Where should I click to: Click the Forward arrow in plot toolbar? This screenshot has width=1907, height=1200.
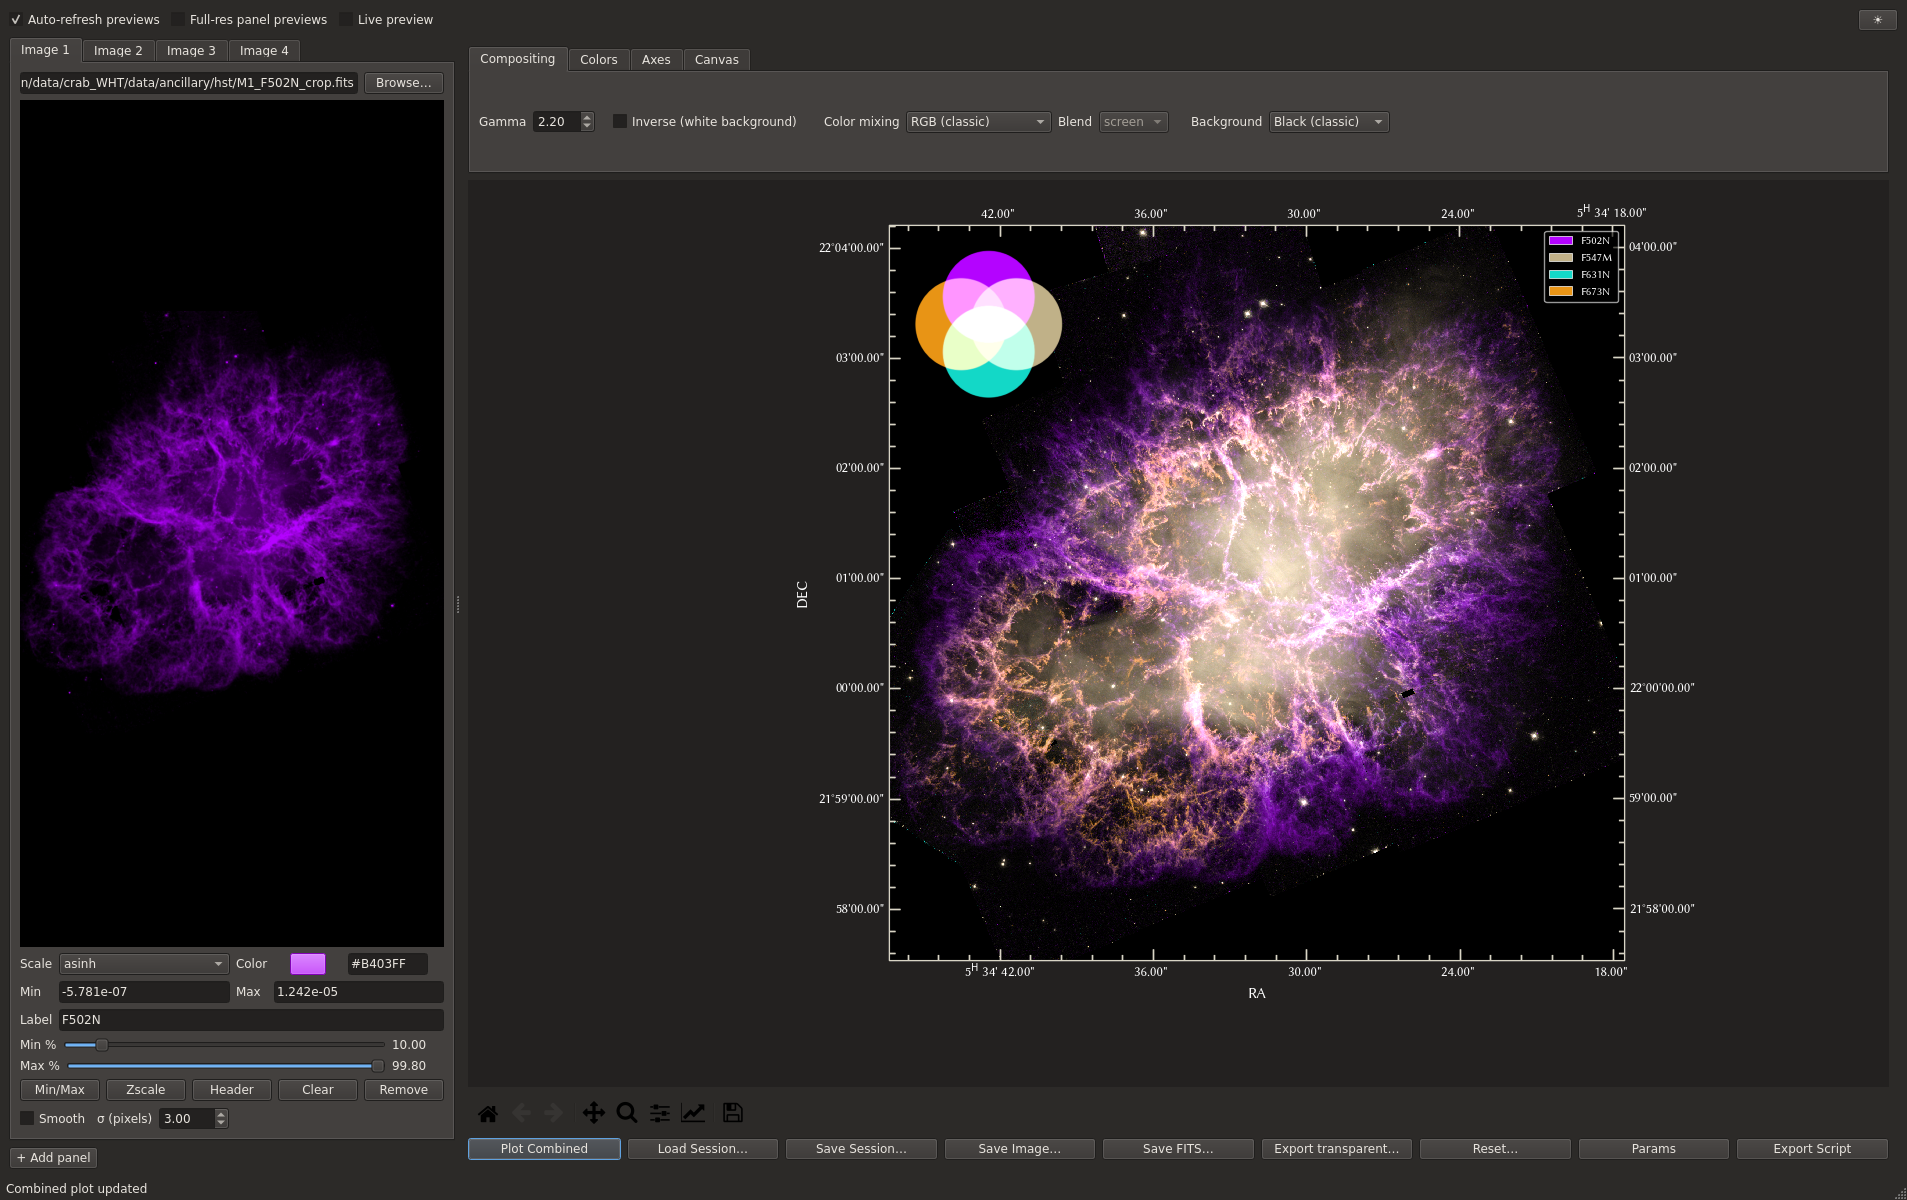(554, 1113)
